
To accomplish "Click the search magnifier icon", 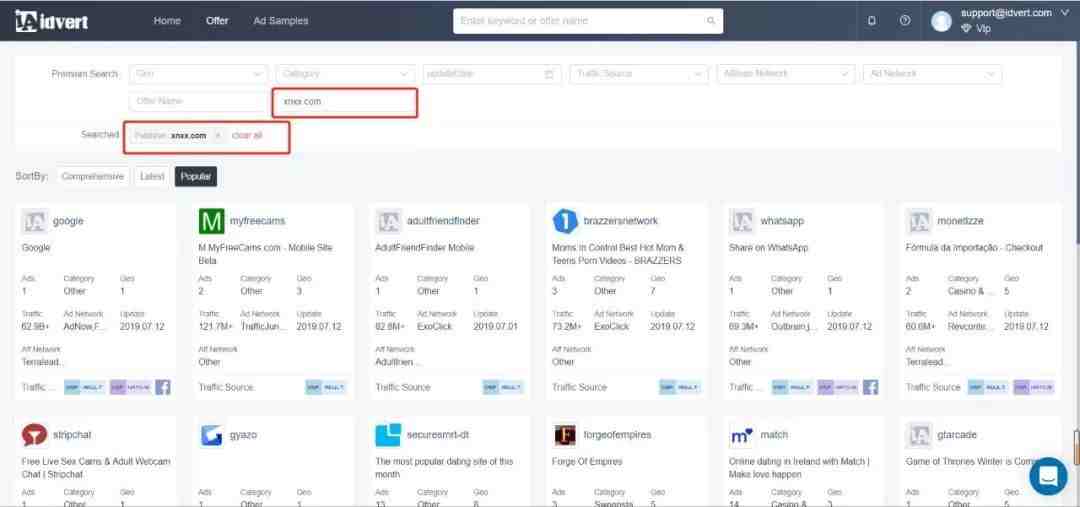I will point(711,21).
